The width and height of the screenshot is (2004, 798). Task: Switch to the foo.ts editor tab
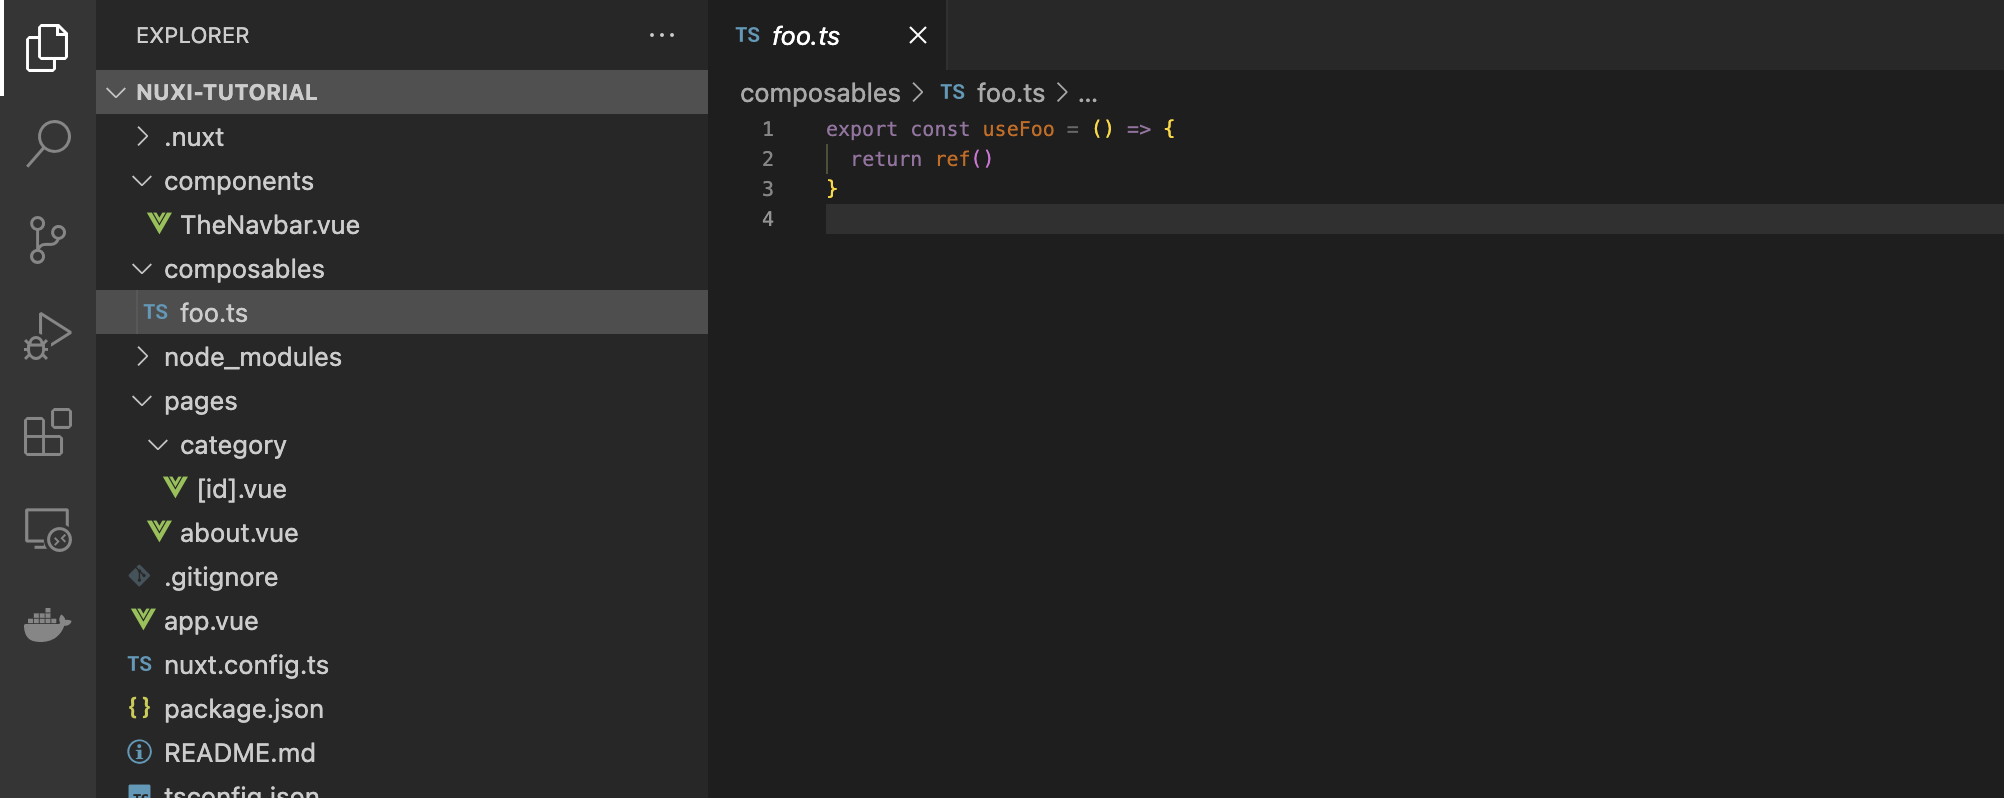pos(805,36)
